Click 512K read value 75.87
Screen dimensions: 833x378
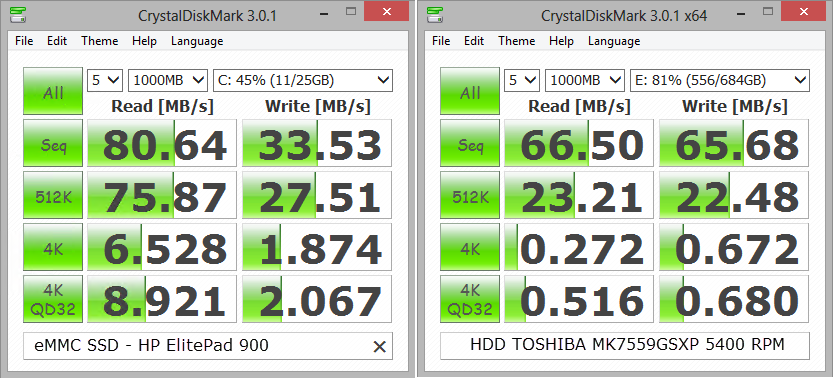tap(162, 195)
